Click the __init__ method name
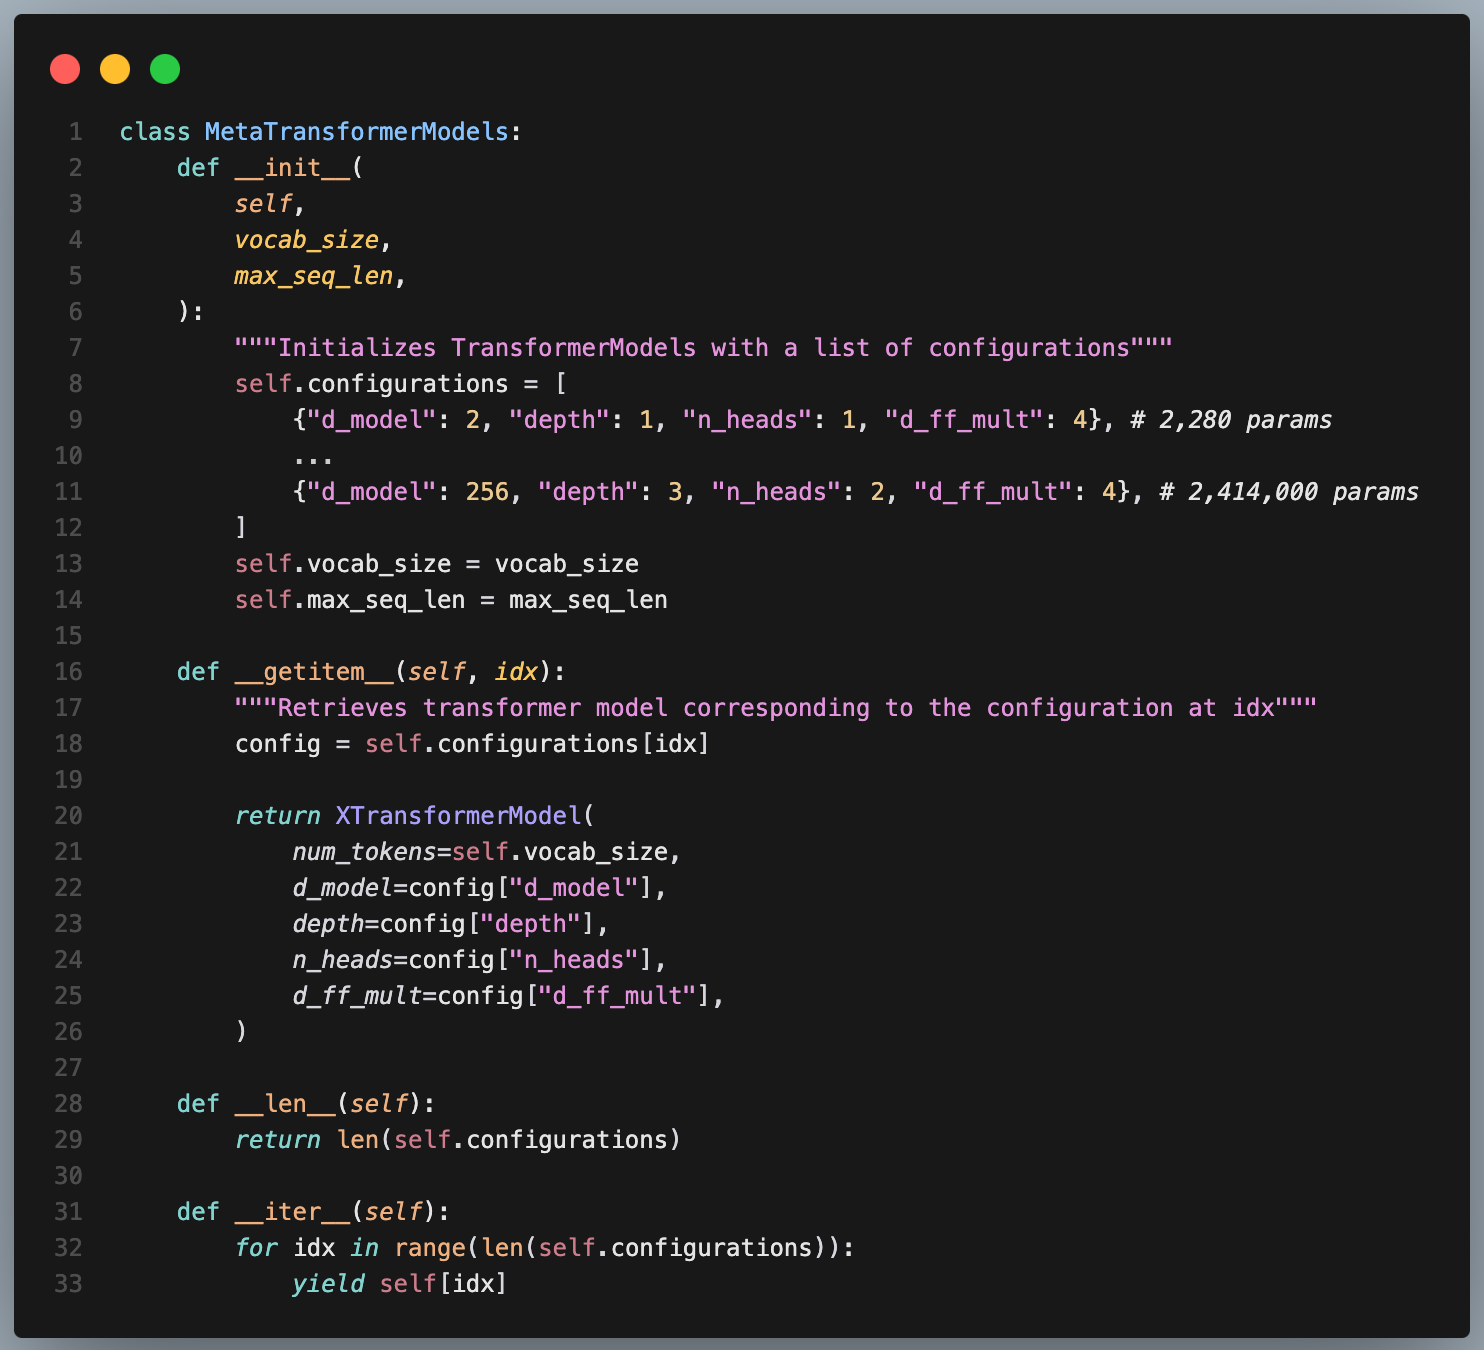This screenshot has width=1484, height=1350. [292, 168]
